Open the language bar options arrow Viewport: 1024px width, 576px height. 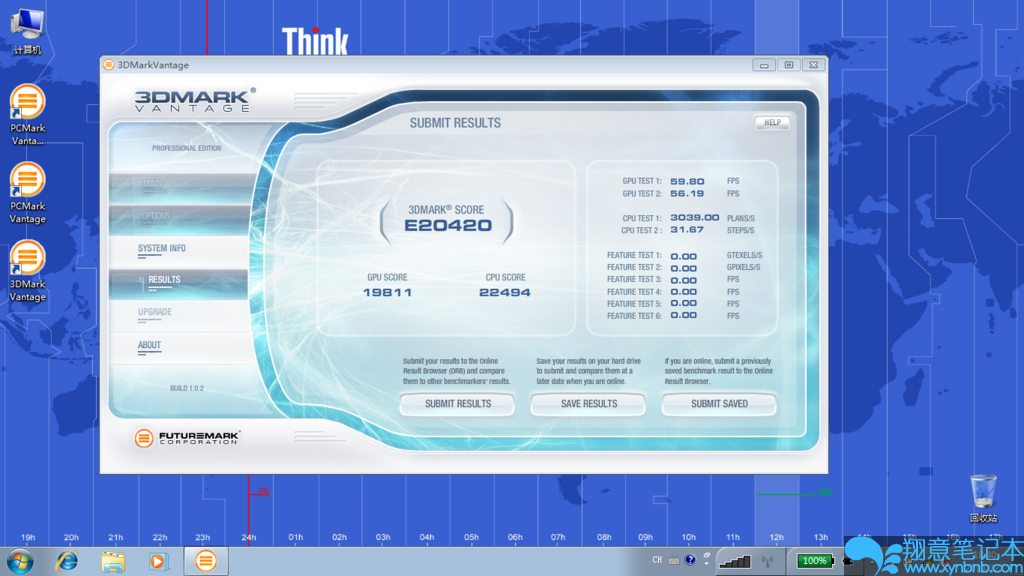707,564
